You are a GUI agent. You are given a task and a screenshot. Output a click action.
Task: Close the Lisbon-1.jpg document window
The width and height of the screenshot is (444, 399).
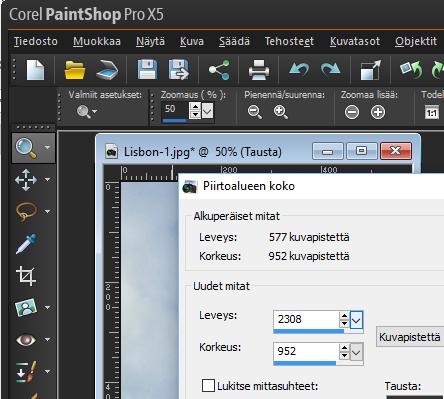point(396,151)
